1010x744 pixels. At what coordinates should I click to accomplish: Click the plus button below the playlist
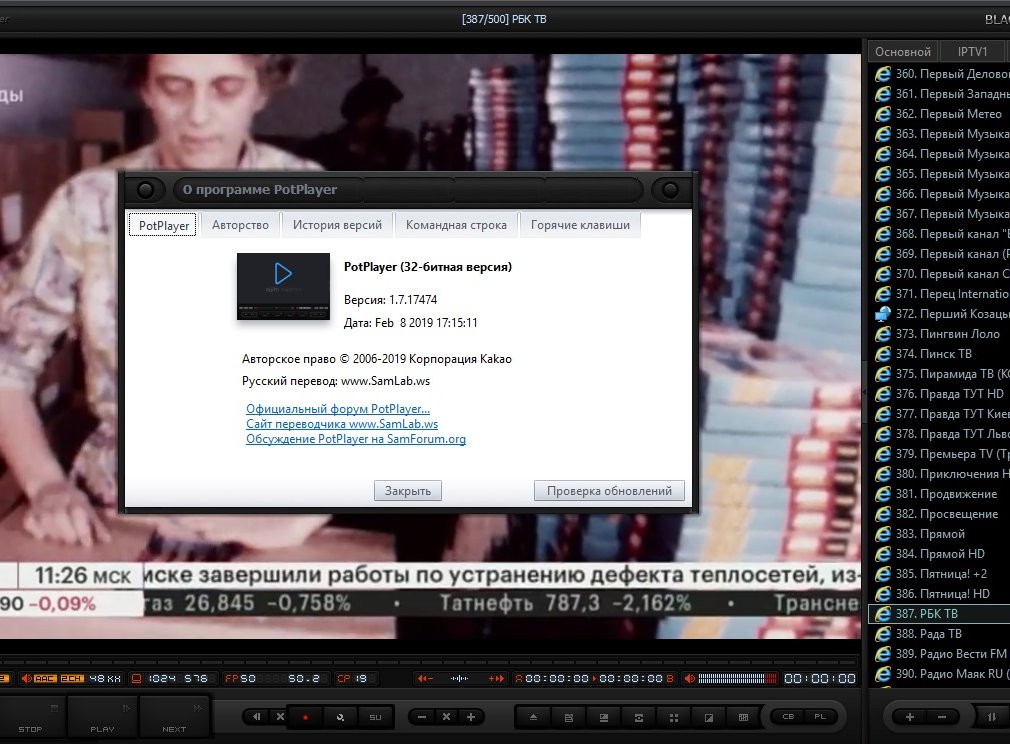(x=910, y=717)
